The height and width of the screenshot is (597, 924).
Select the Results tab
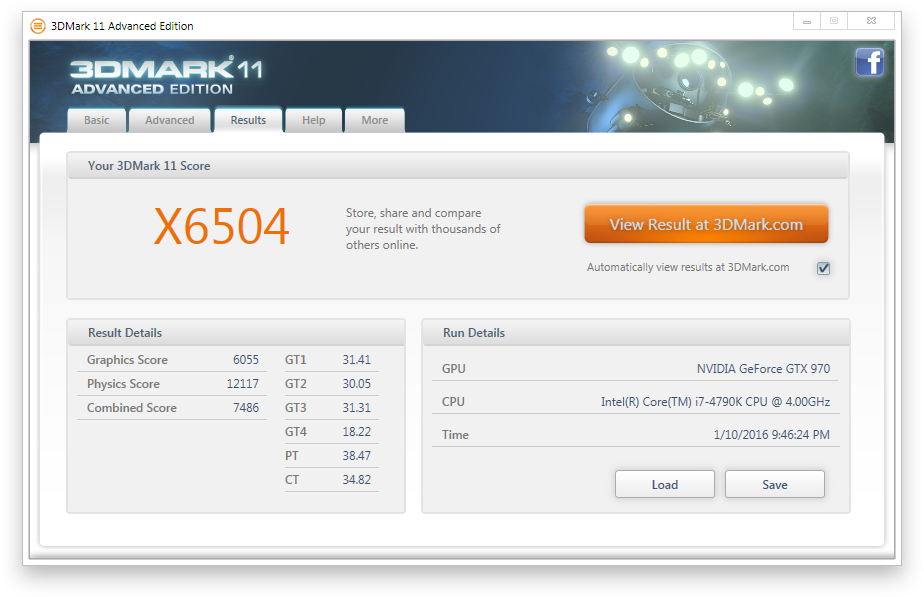coord(248,120)
